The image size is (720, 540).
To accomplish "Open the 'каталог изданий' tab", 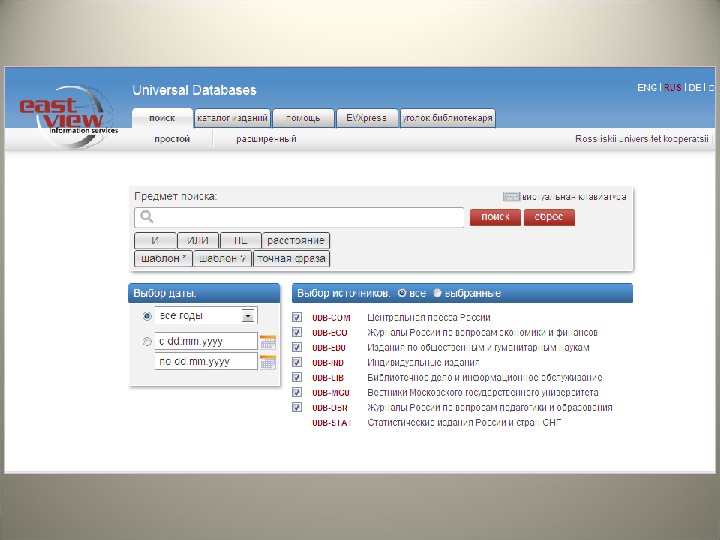I will click(x=232, y=118).
